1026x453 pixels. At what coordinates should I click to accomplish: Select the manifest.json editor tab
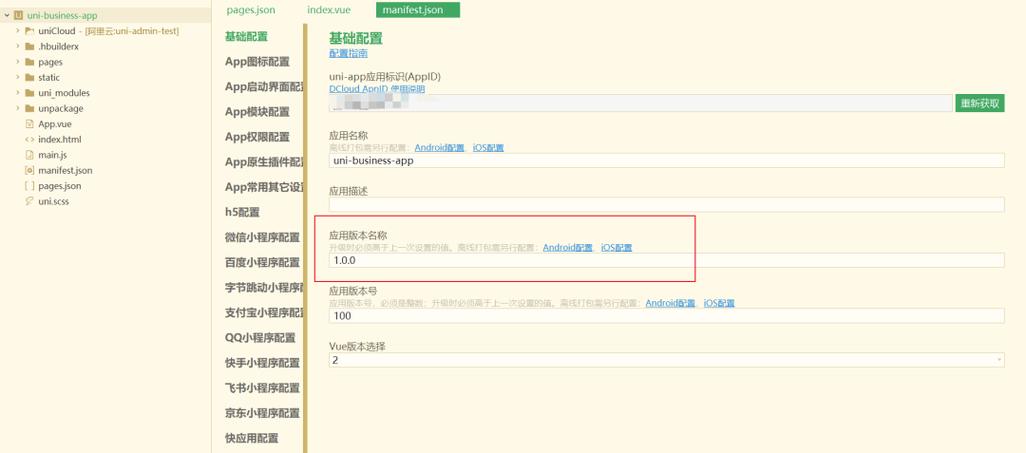pos(417,10)
